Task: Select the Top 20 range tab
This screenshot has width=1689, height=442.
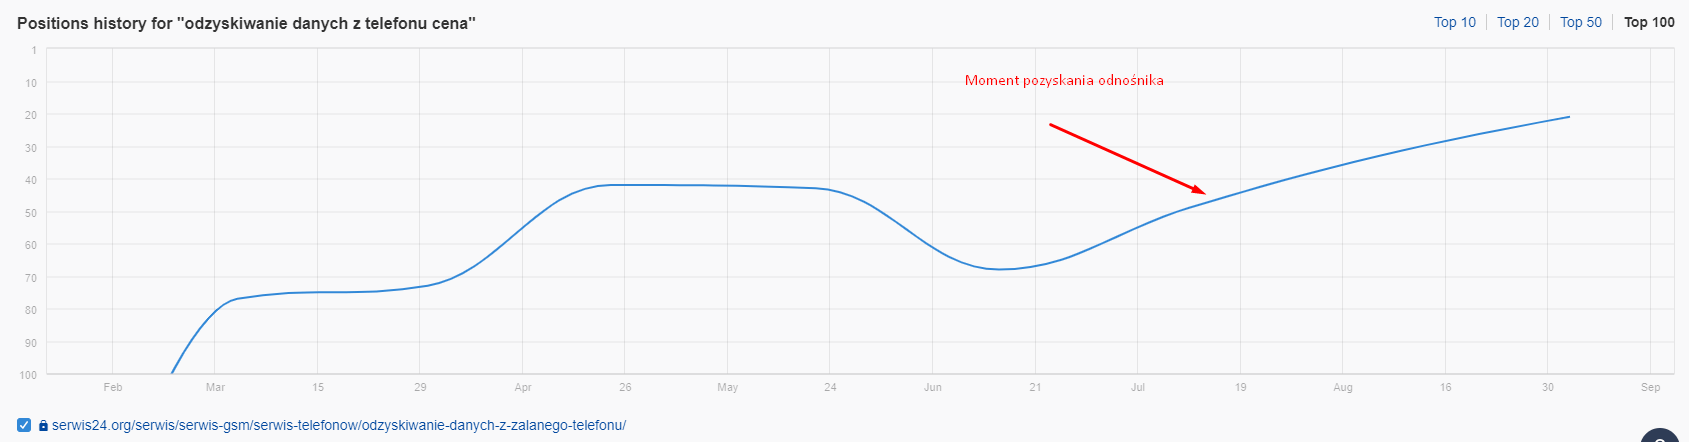Action: point(1517,22)
